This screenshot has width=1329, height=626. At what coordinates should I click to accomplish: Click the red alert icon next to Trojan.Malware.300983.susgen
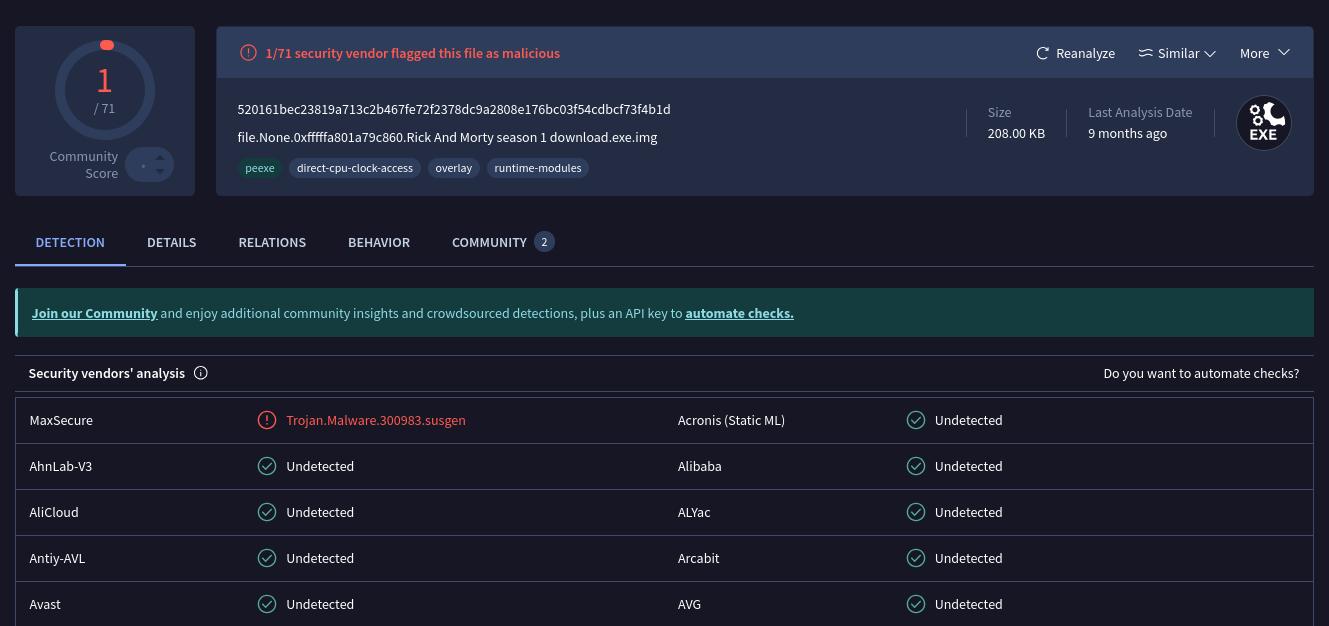(267, 420)
